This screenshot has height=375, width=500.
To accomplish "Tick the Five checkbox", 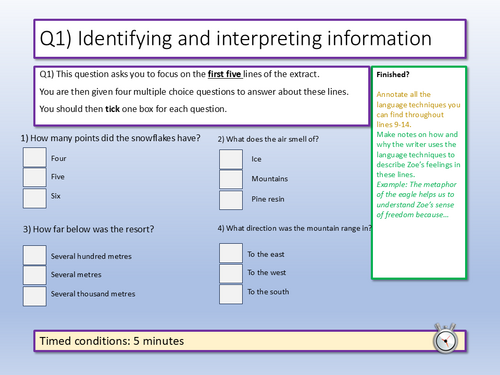I will [35, 177].
